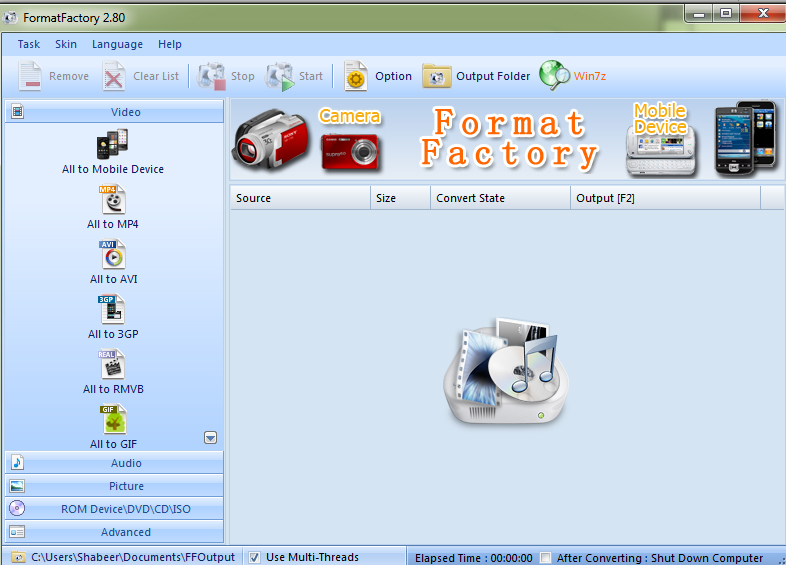Click the Start label text
Image resolution: width=786 pixels, height=565 pixels.
click(x=311, y=76)
